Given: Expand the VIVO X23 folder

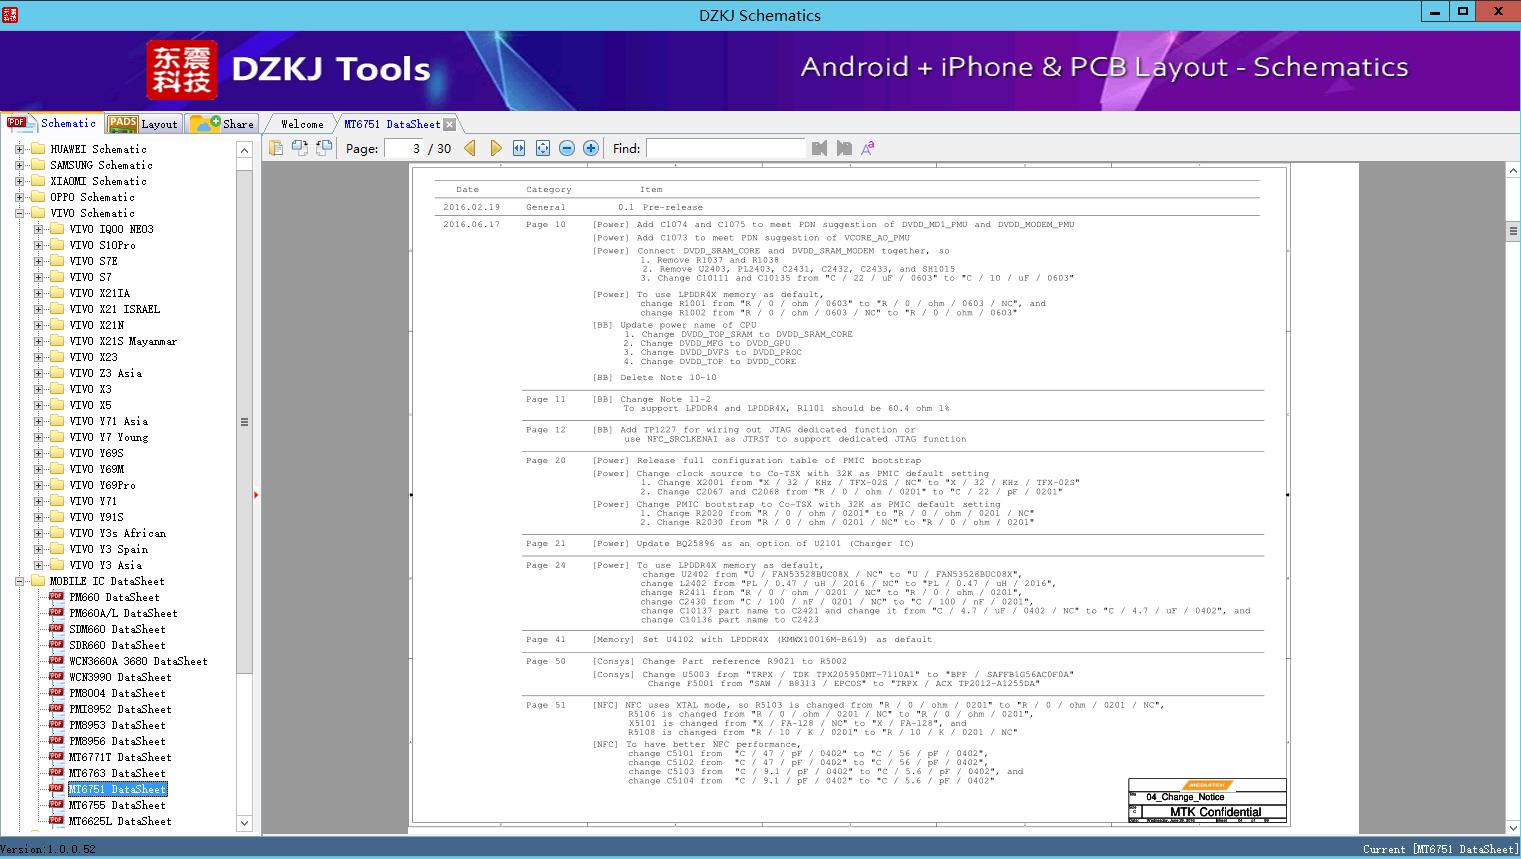Looking at the screenshot, I should pyautogui.click(x=38, y=357).
